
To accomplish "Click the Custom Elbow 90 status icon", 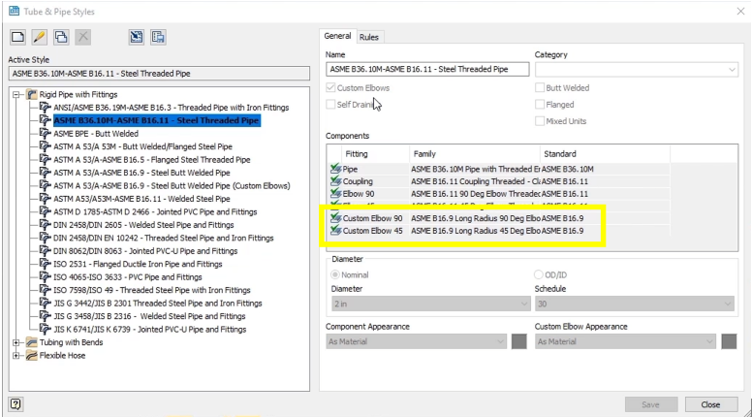I will click(x=336, y=218).
